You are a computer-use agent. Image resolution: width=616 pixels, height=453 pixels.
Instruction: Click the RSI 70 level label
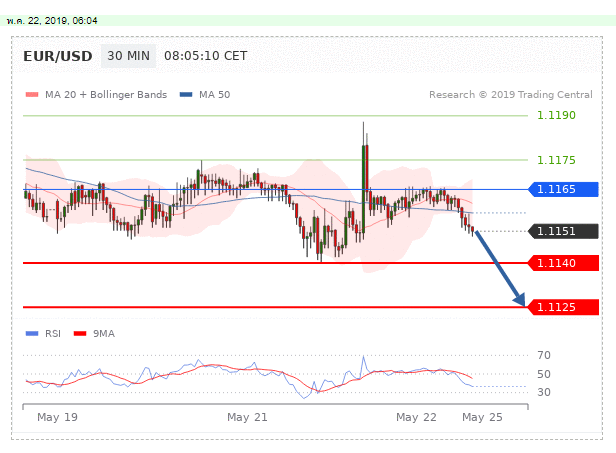click(x=544, y=355)
